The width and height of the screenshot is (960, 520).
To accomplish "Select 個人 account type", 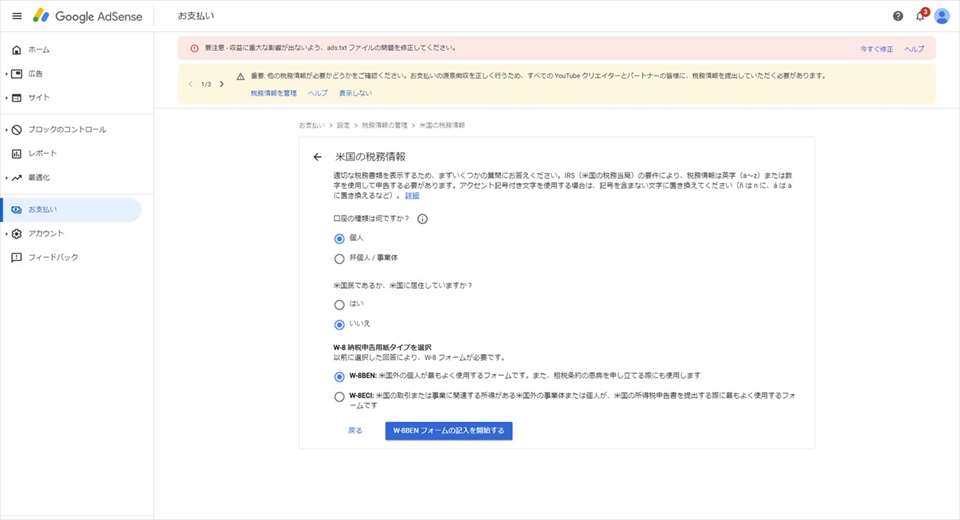I will point(339,238).
